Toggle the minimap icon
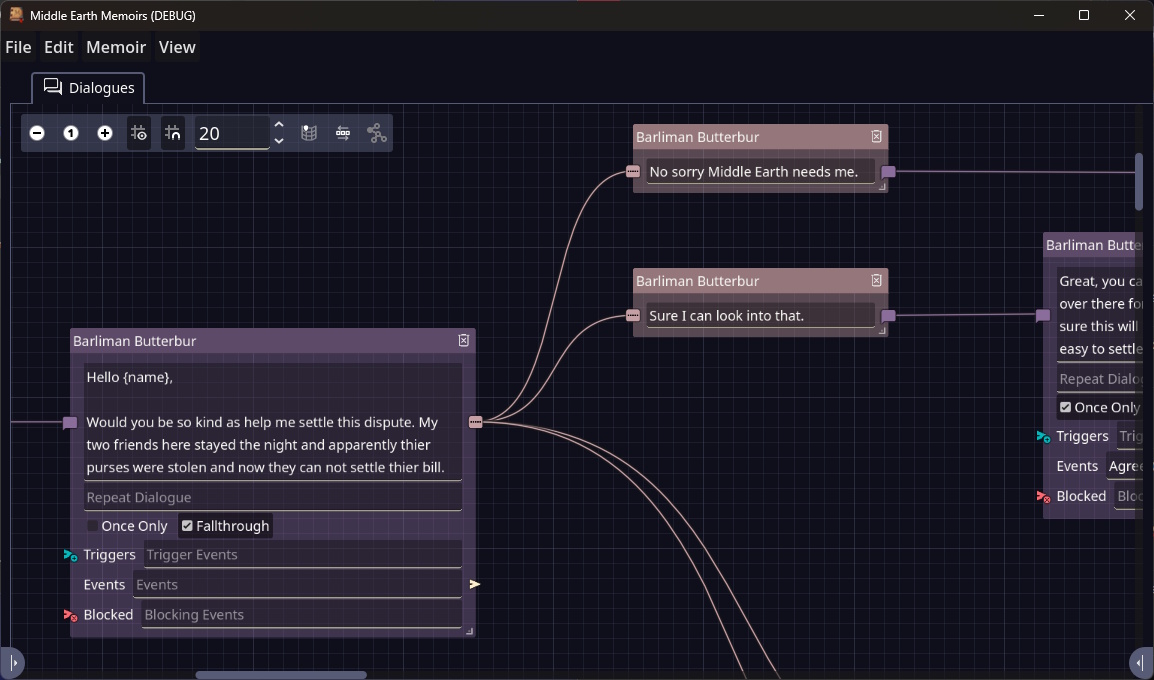Screen dimensions: 1154x680 (309, 133)
